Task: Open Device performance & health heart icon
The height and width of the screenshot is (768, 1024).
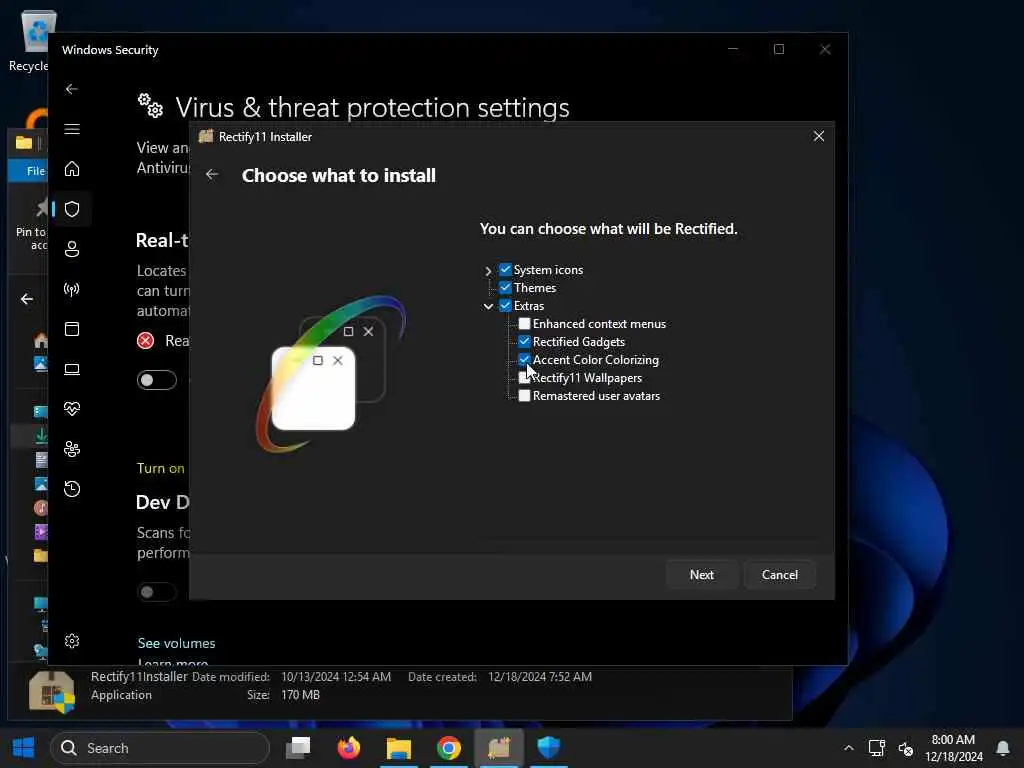Action: tap(72, 409)
